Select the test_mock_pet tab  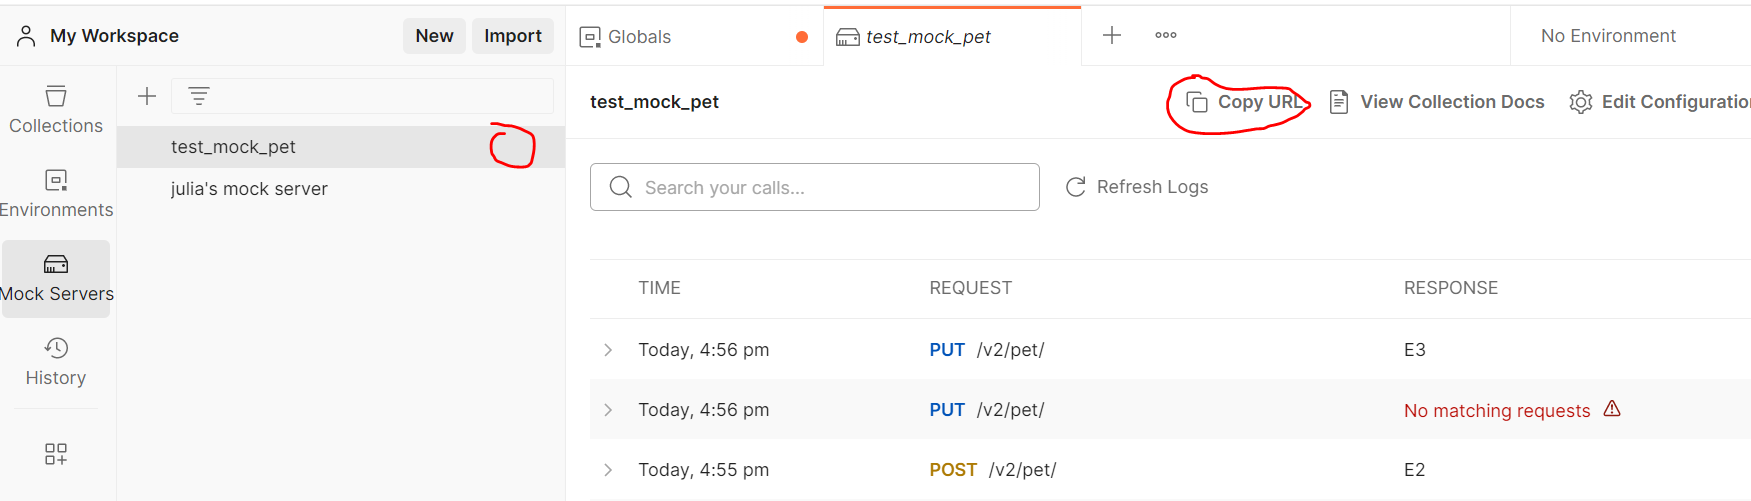[927, 37]
